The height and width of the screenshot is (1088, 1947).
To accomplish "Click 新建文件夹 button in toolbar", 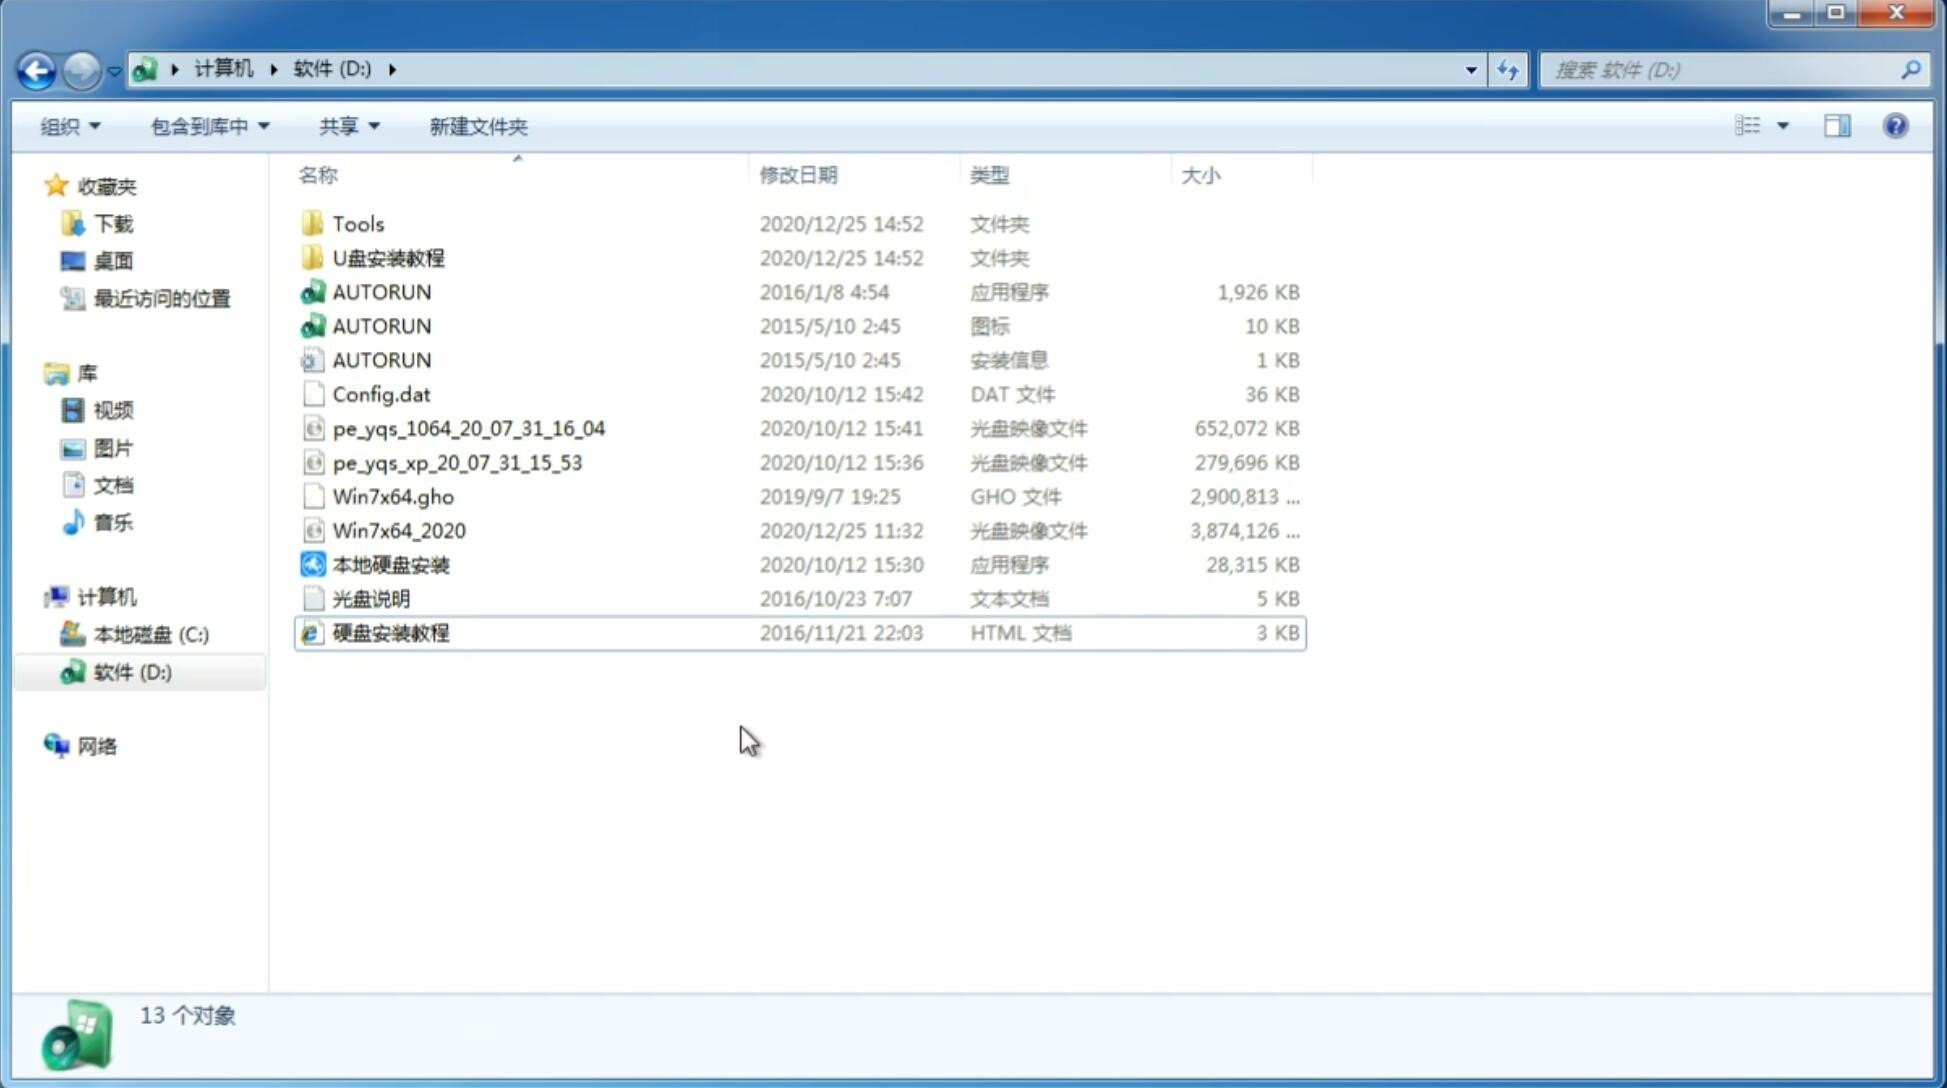I will 477,126.
